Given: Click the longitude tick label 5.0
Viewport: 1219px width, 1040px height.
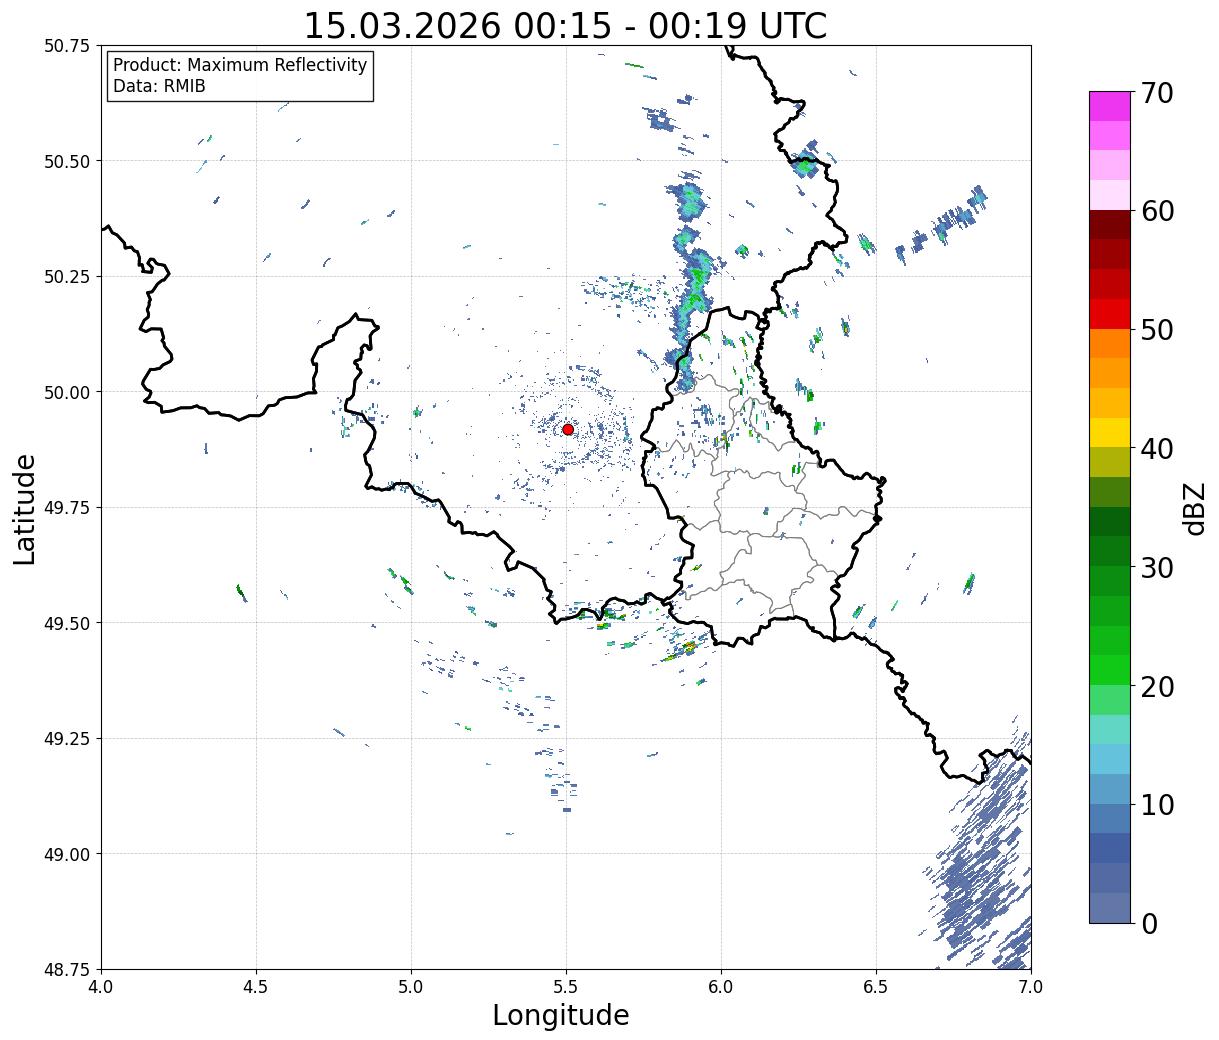Looking at the screenshot, I should (x=411, y=987).
